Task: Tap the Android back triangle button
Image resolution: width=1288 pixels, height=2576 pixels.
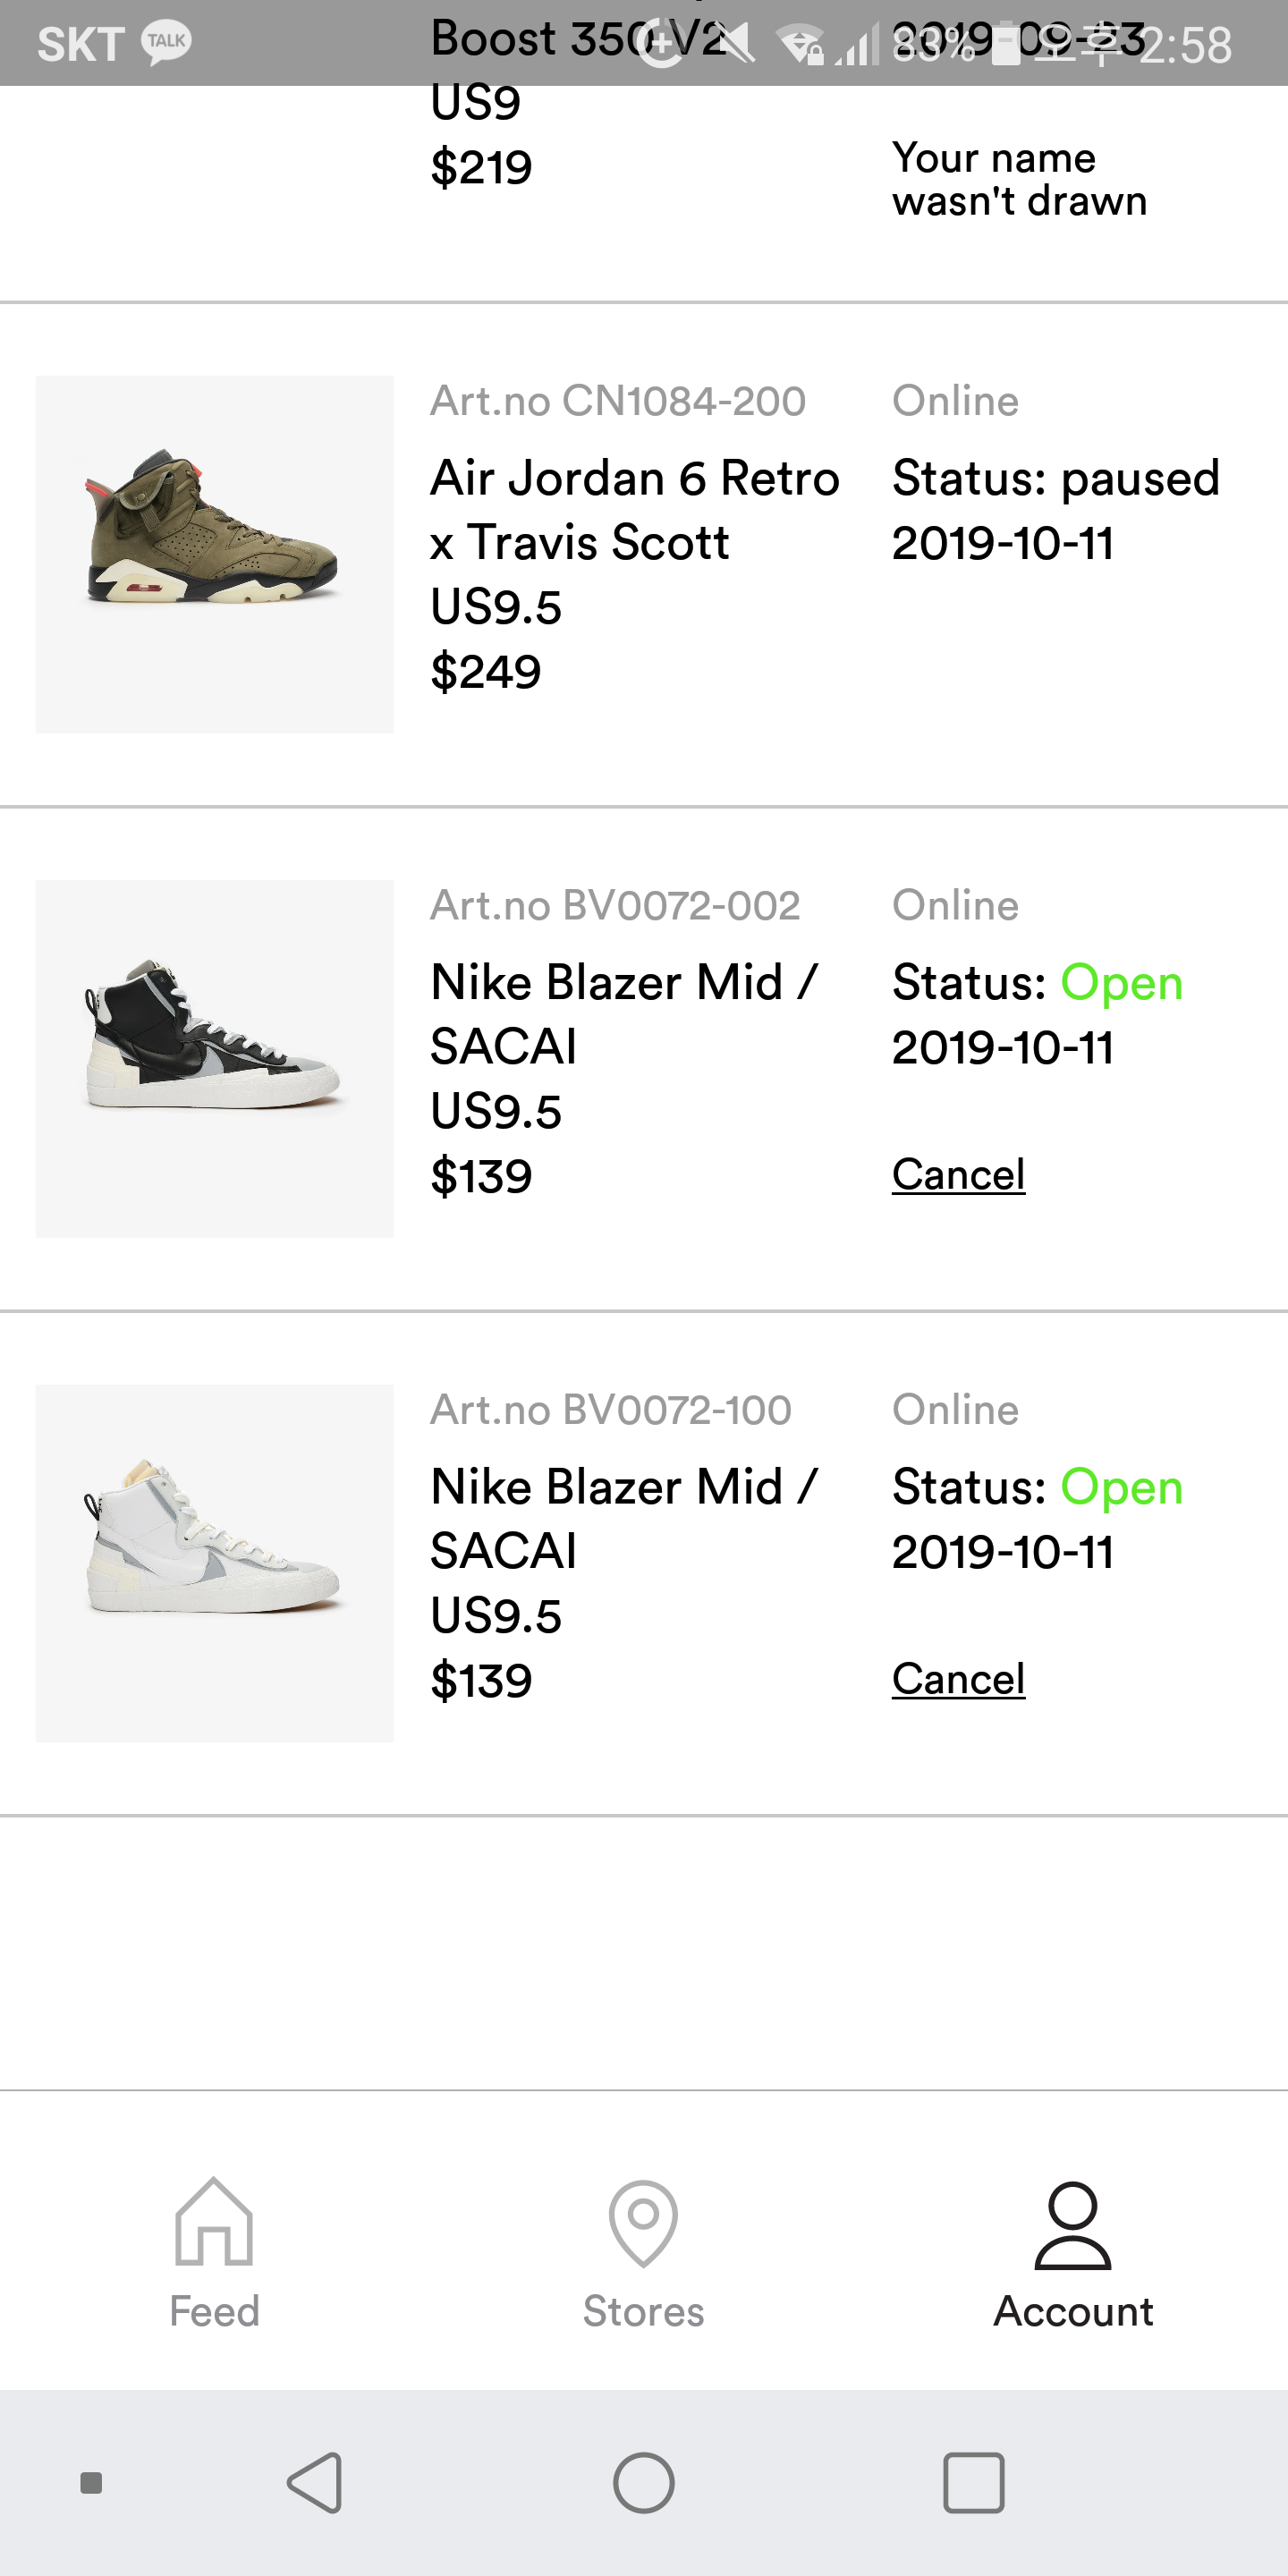Action: click(x=316, y=2482)
